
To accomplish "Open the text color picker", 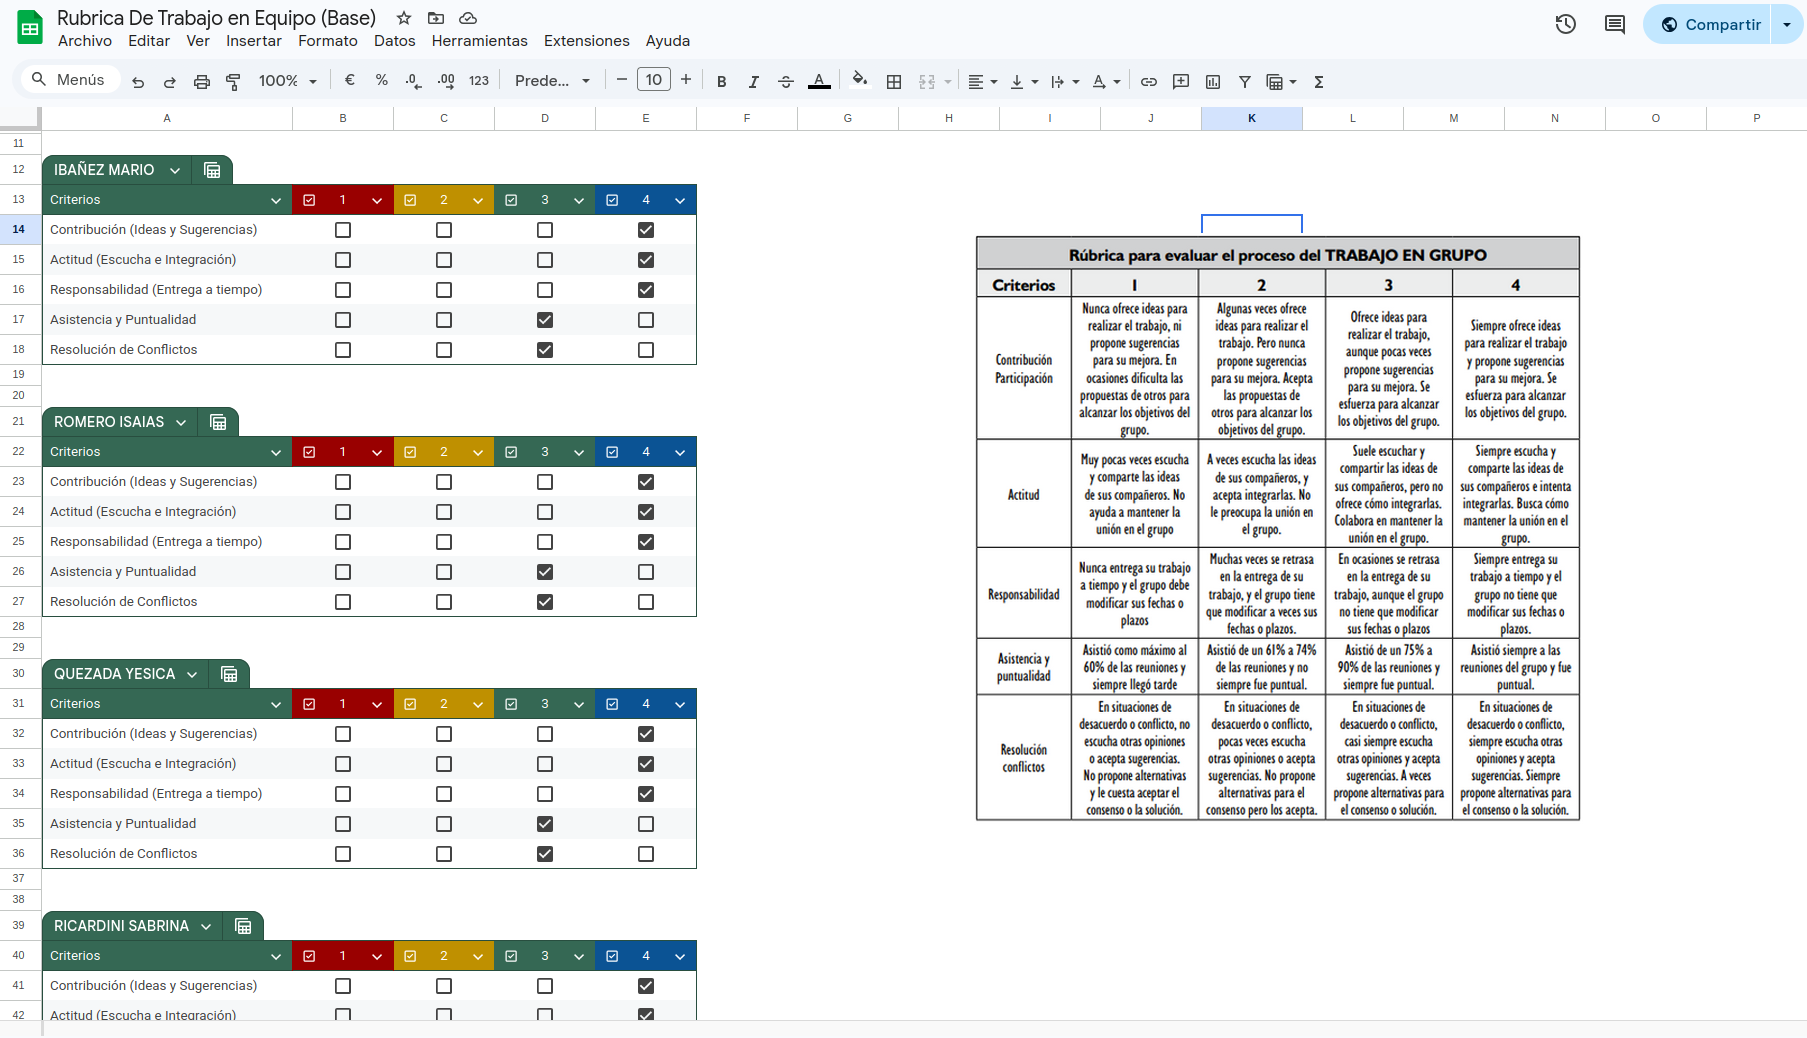I will pos(819,82).
